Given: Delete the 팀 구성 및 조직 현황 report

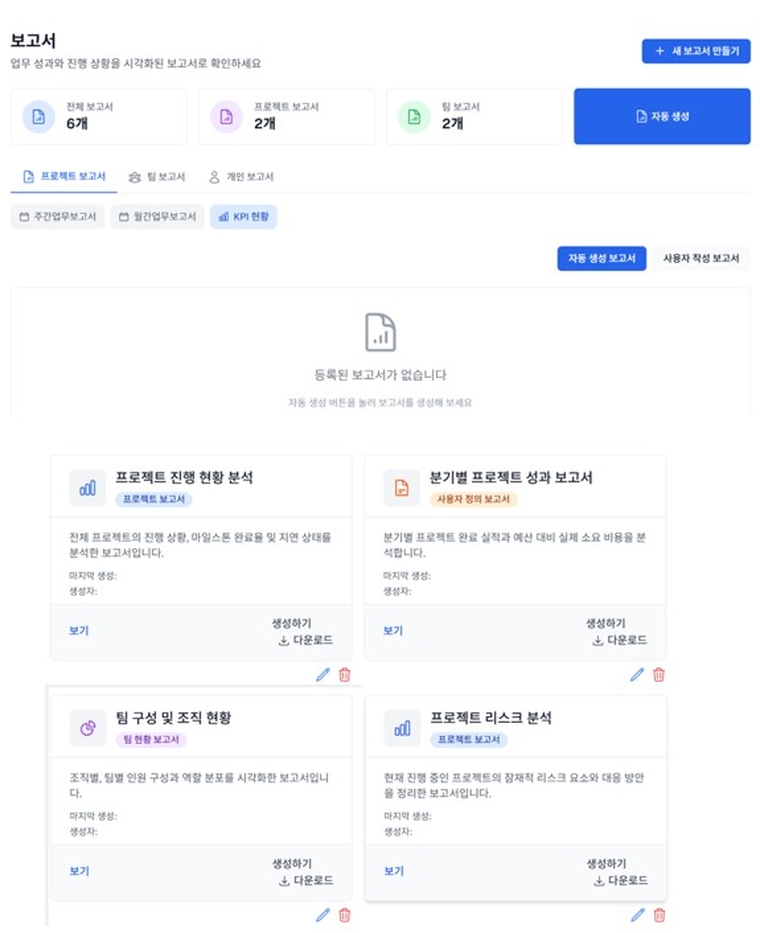Looking at the screenshot, I should coord(345,914).
